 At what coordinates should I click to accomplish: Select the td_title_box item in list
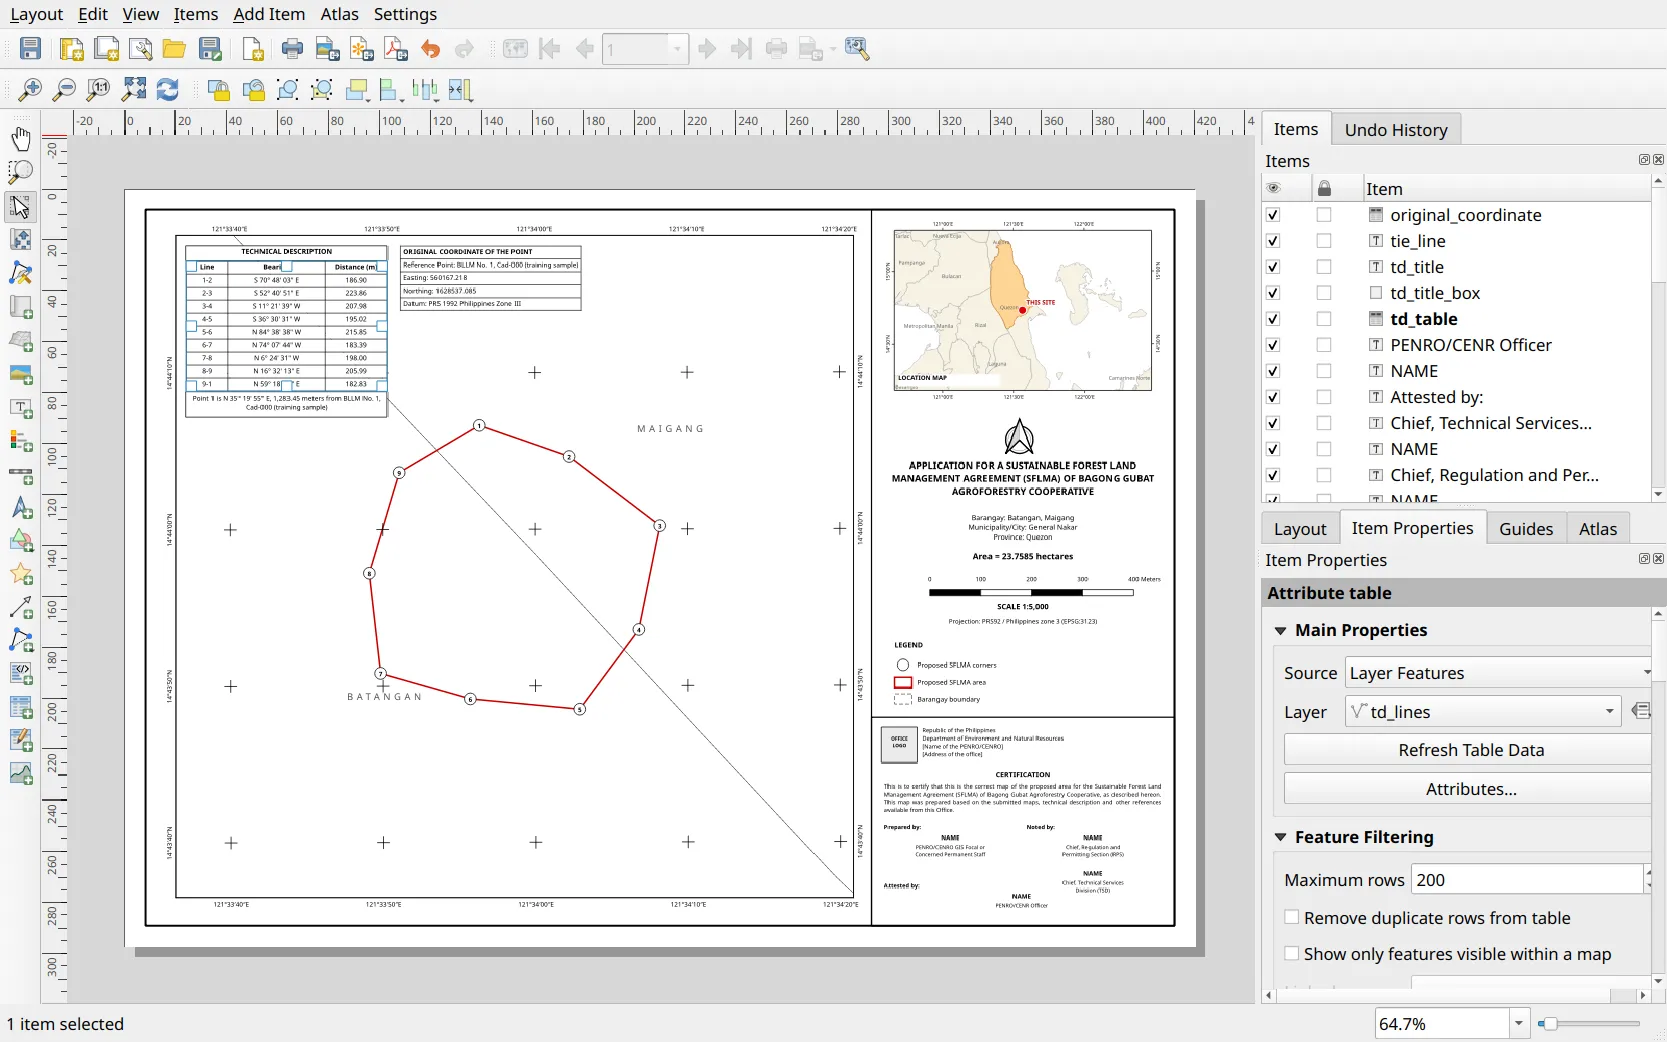pyautogui.click(x=1435, y=293)
